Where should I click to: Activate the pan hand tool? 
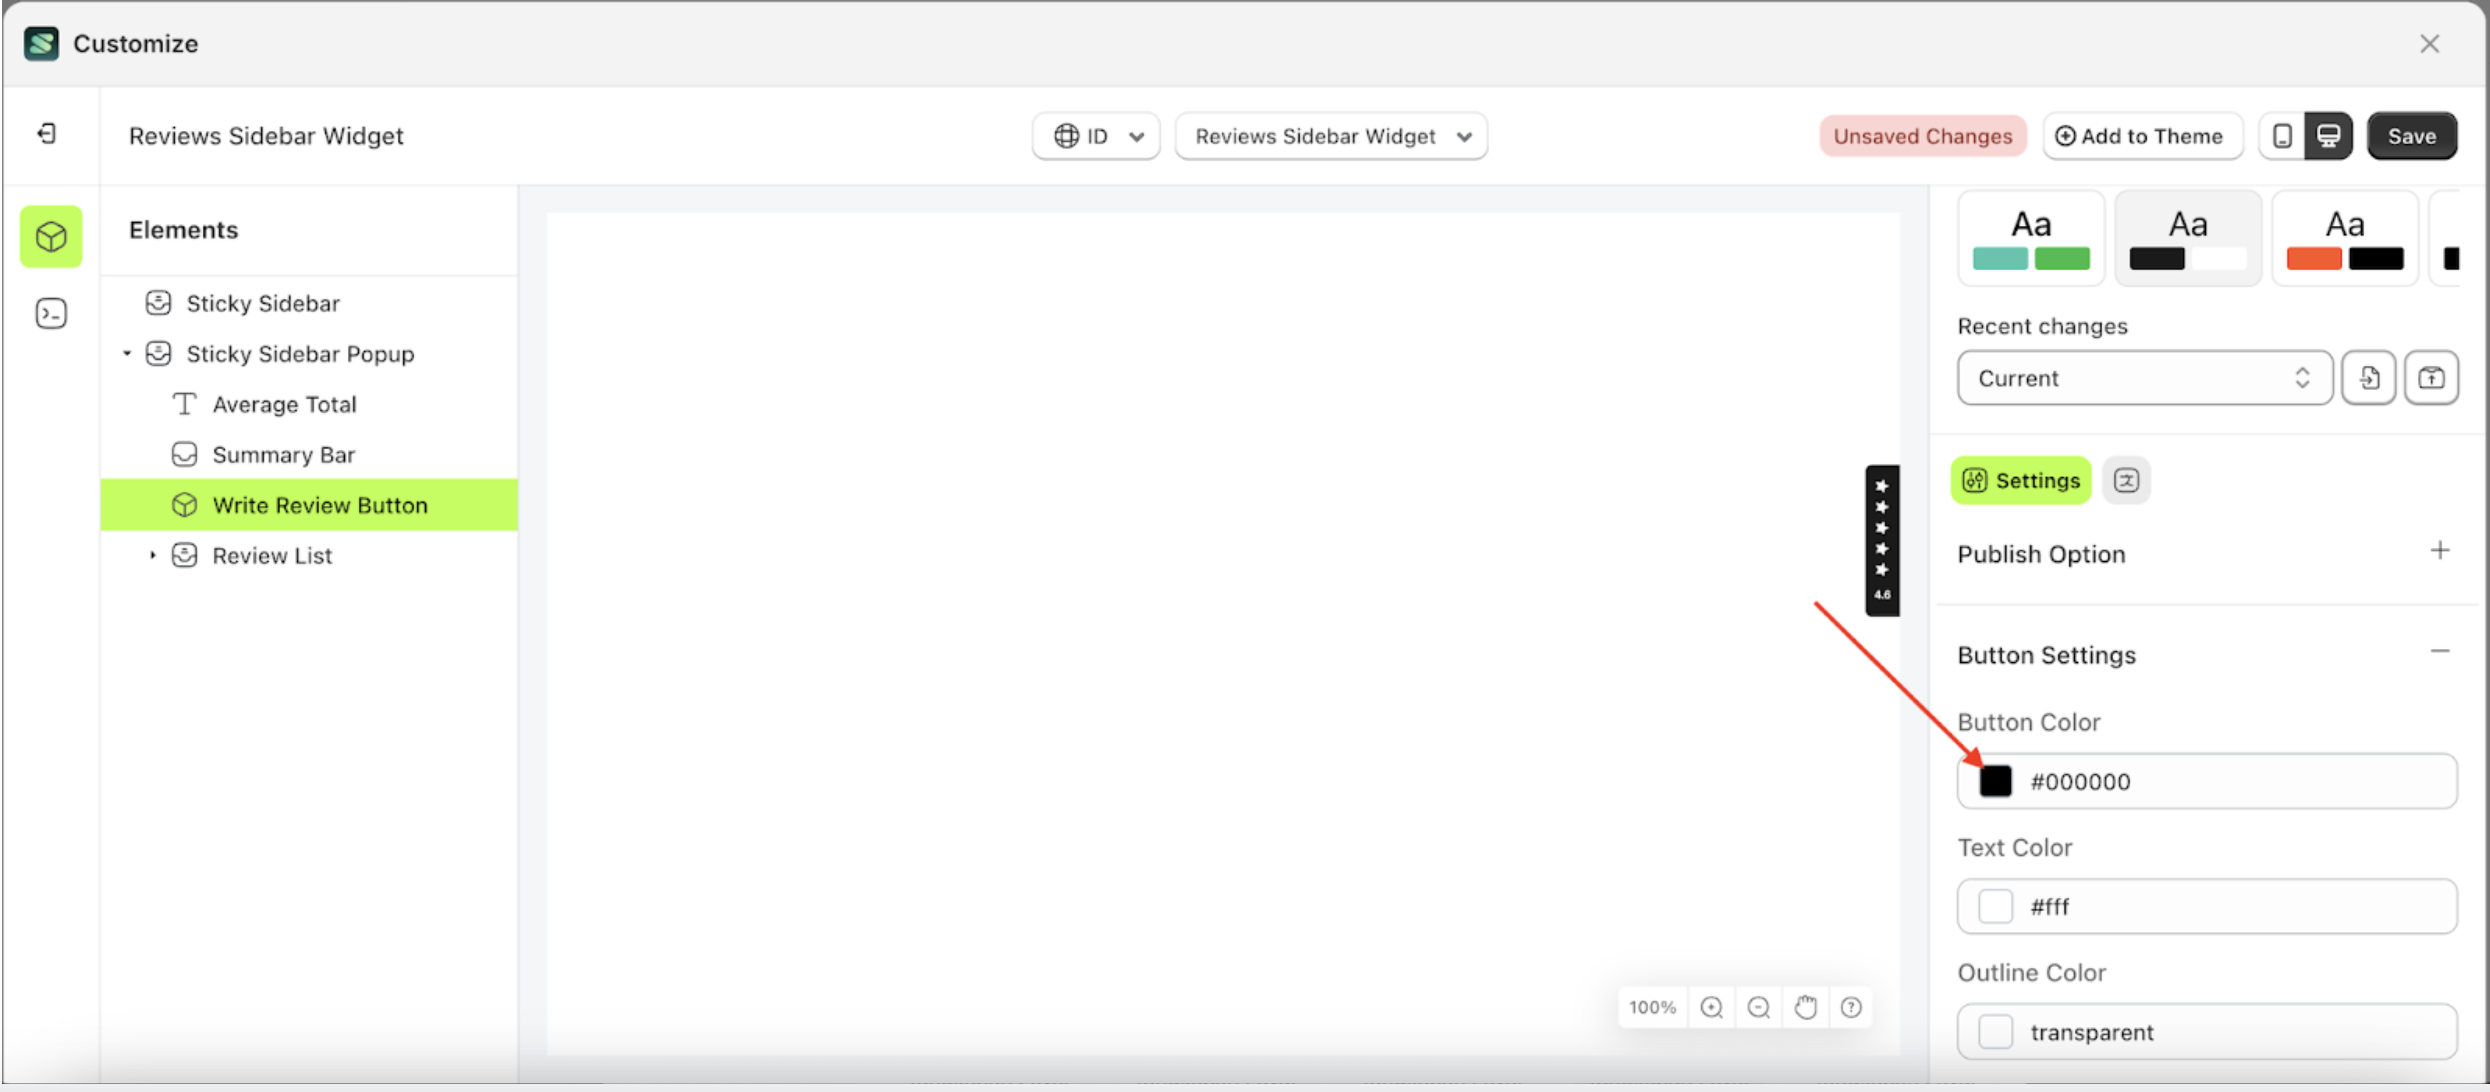point(1806,1007)
